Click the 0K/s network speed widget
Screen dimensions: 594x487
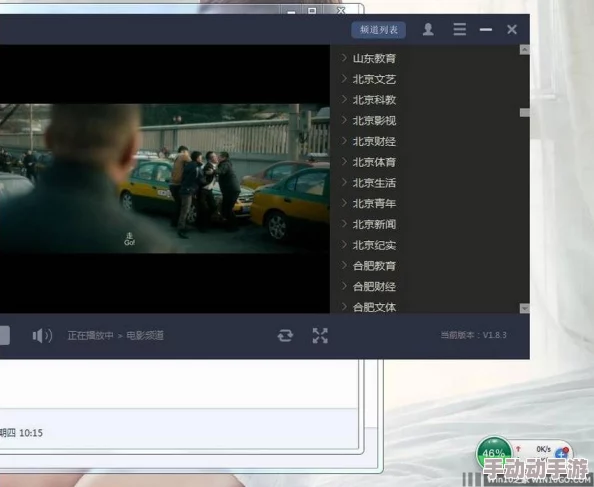tap(544, 449)
